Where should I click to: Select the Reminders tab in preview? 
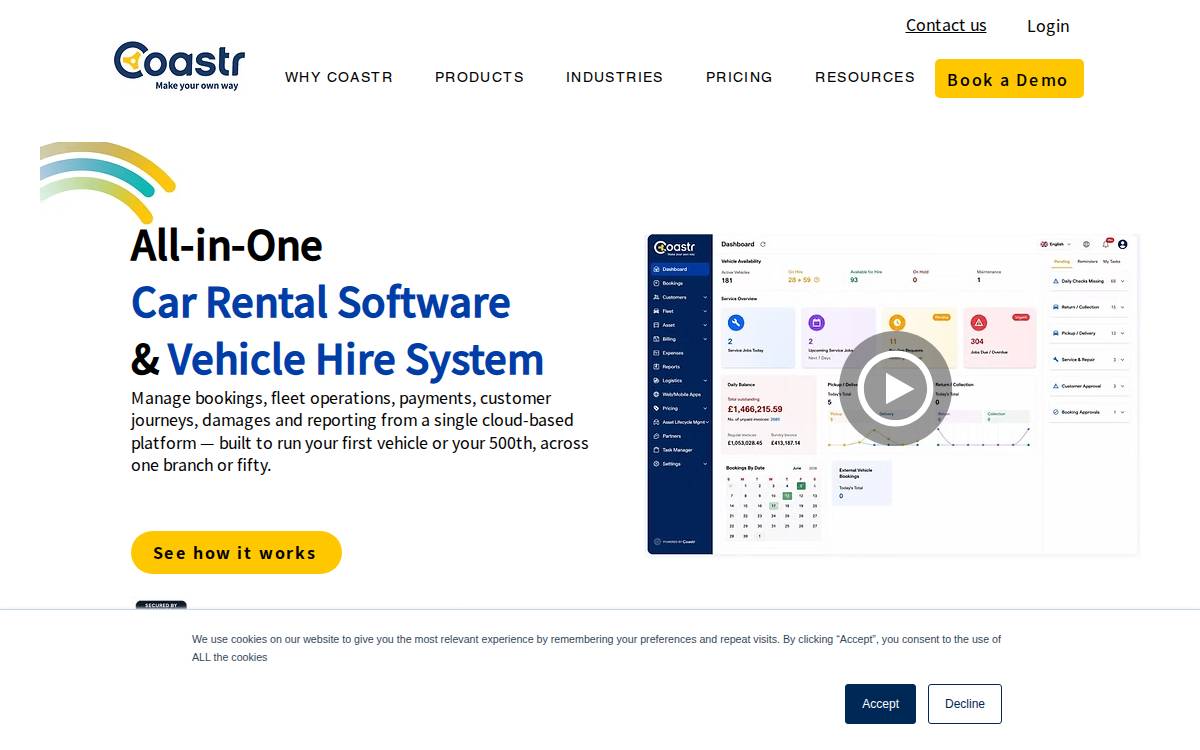(x=1087, y=262)
